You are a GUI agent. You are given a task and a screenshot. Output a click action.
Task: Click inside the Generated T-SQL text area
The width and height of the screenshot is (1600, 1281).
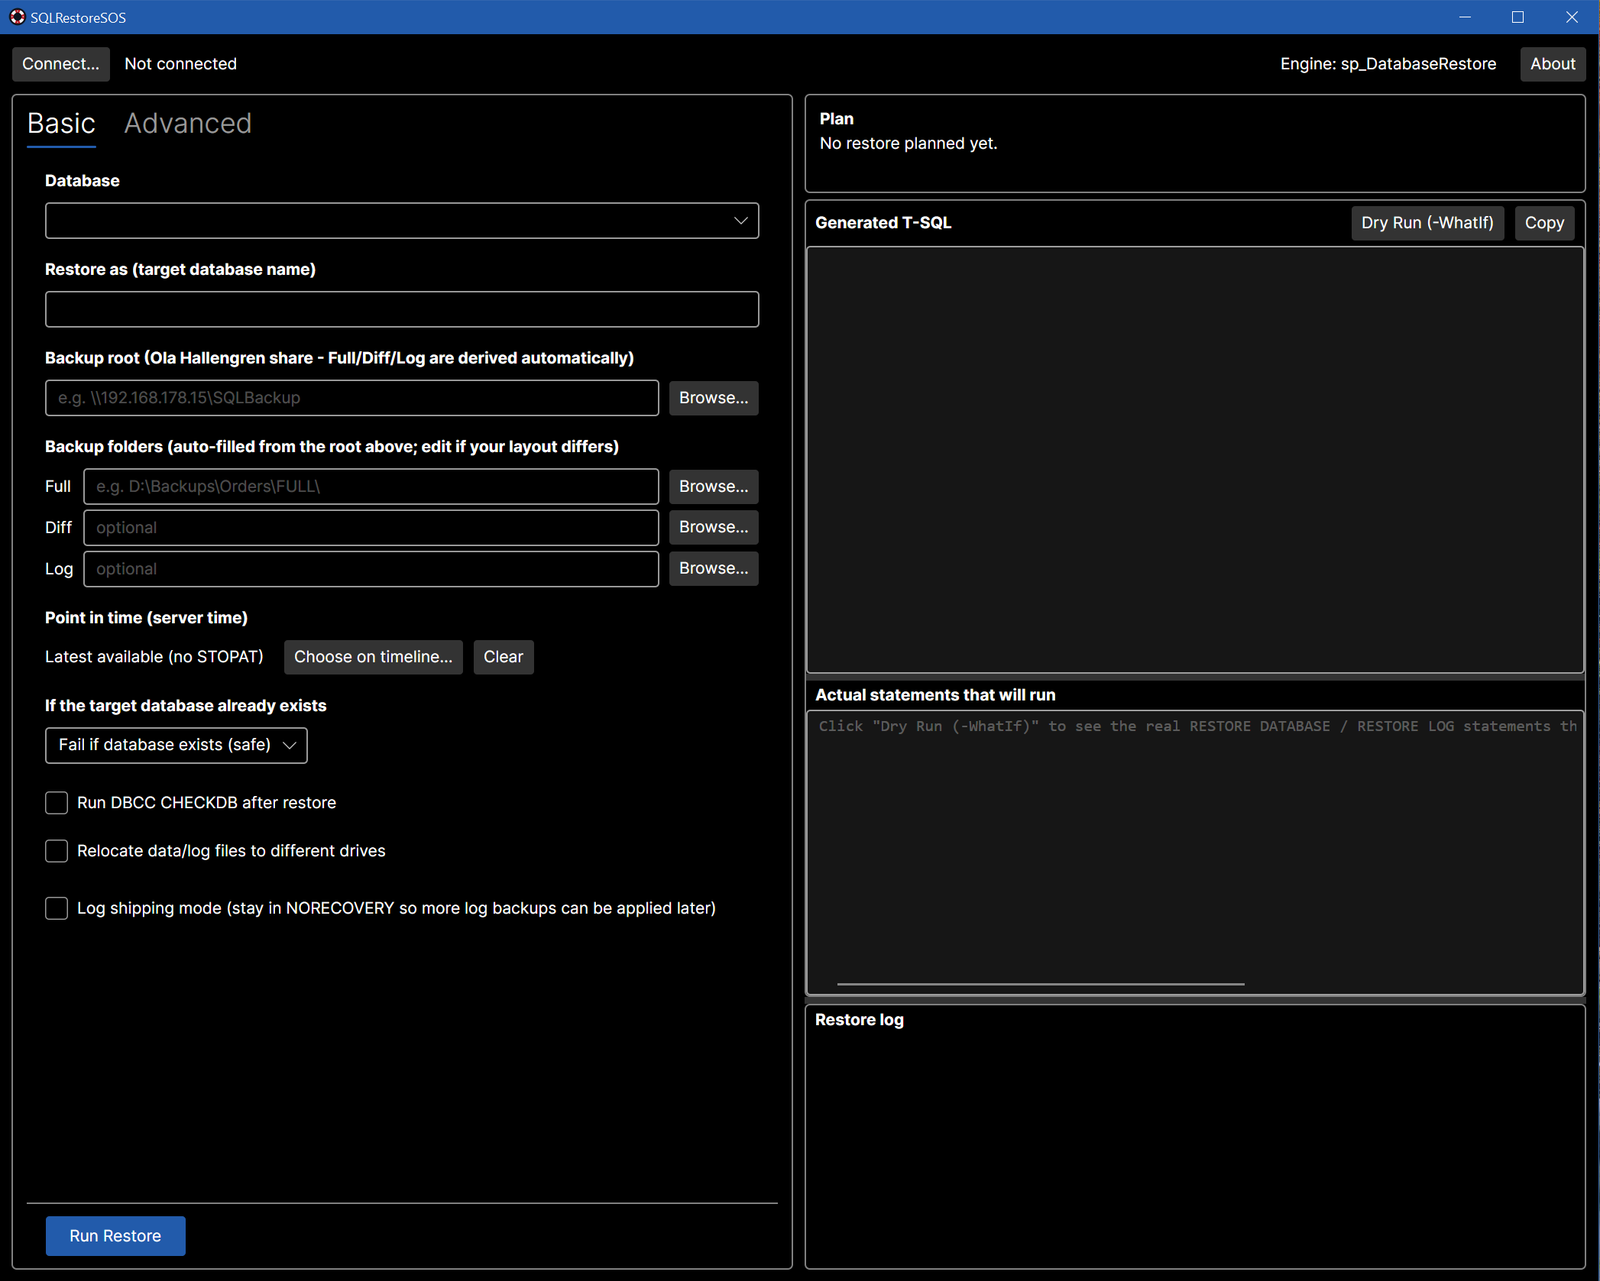pyautogui.click(x=1195, y=460)
